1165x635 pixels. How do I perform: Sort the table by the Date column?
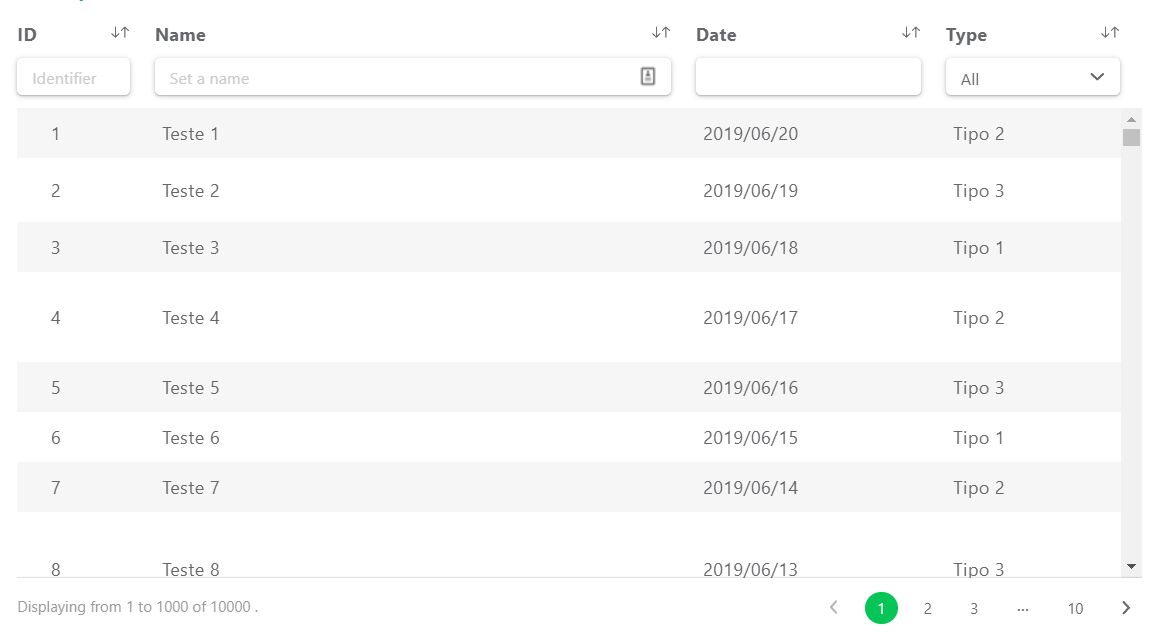coord(911,32)
